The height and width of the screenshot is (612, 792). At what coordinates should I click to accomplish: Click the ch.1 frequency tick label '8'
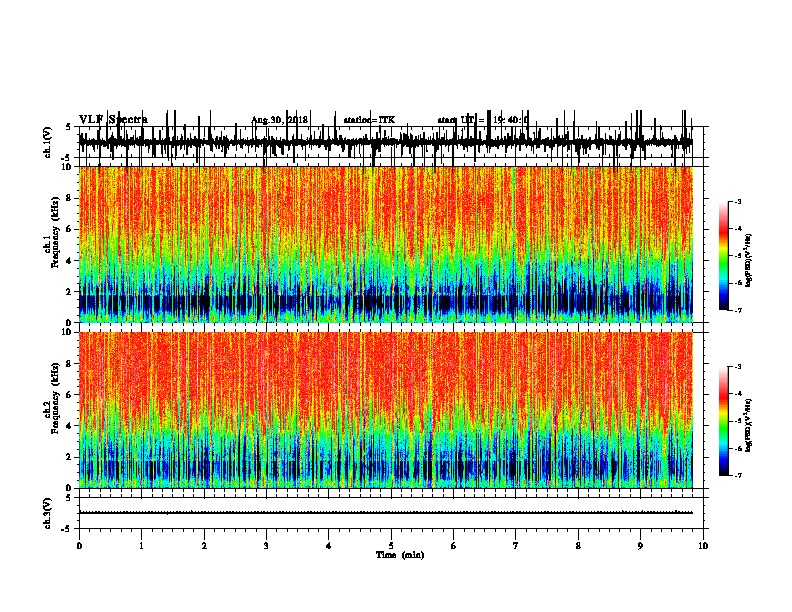(x=70, y=198)
